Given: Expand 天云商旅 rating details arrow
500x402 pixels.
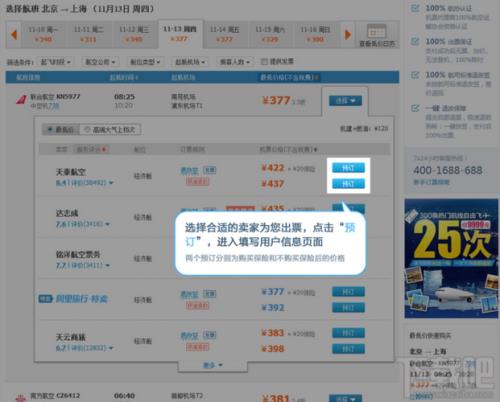Looking at the screenshot, I should pos(111,348).
